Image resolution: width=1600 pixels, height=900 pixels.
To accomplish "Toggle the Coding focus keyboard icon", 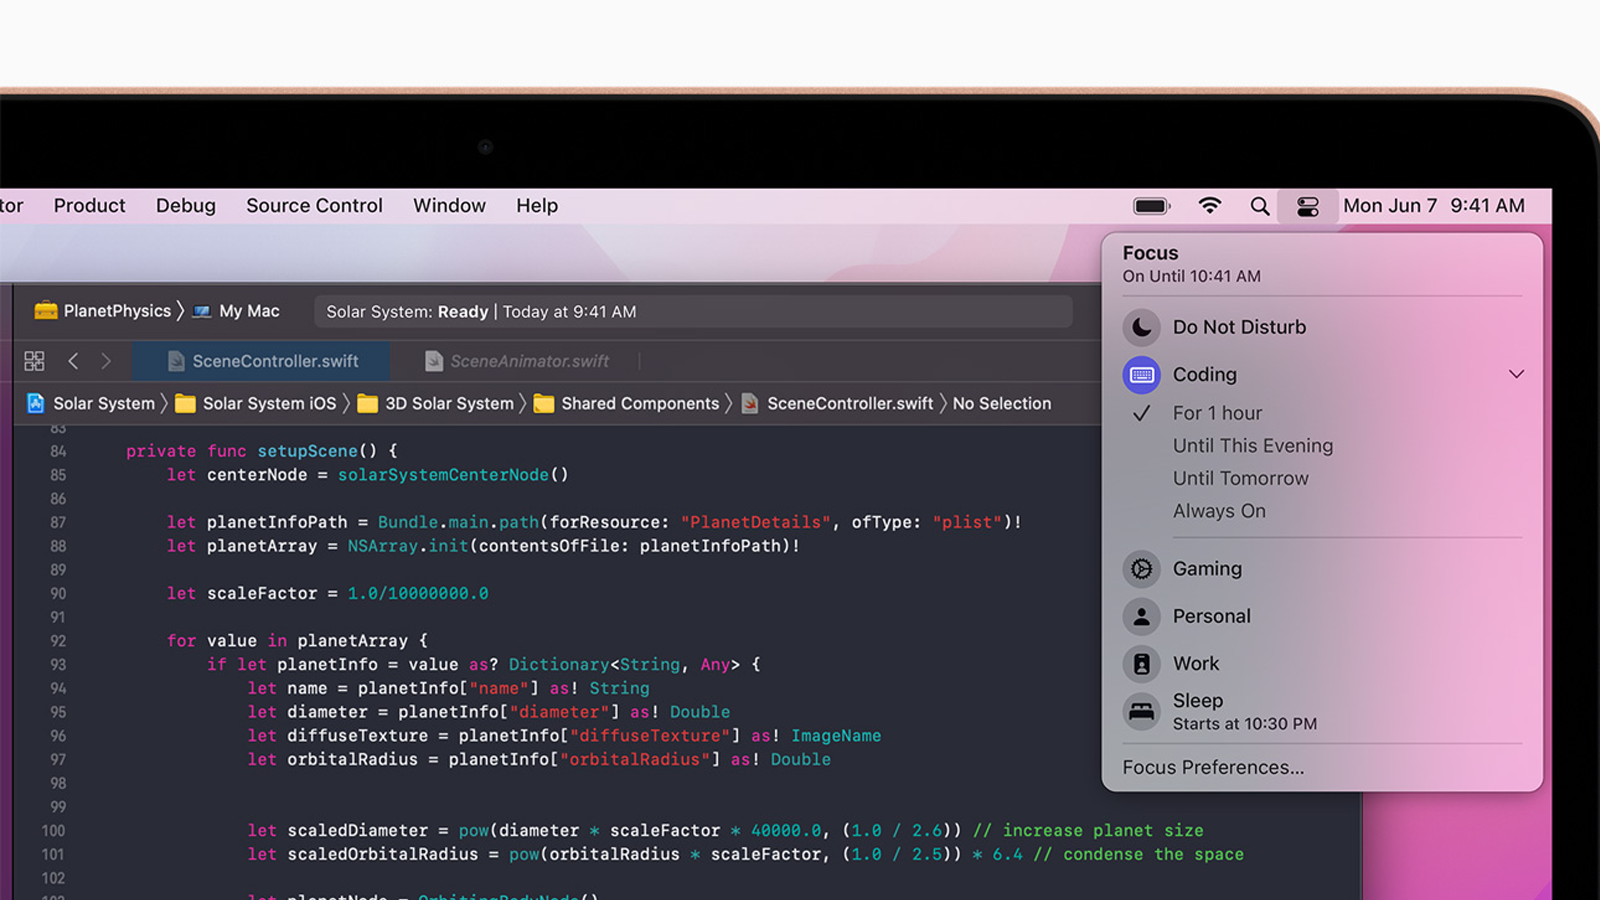I will [1141, 375].
